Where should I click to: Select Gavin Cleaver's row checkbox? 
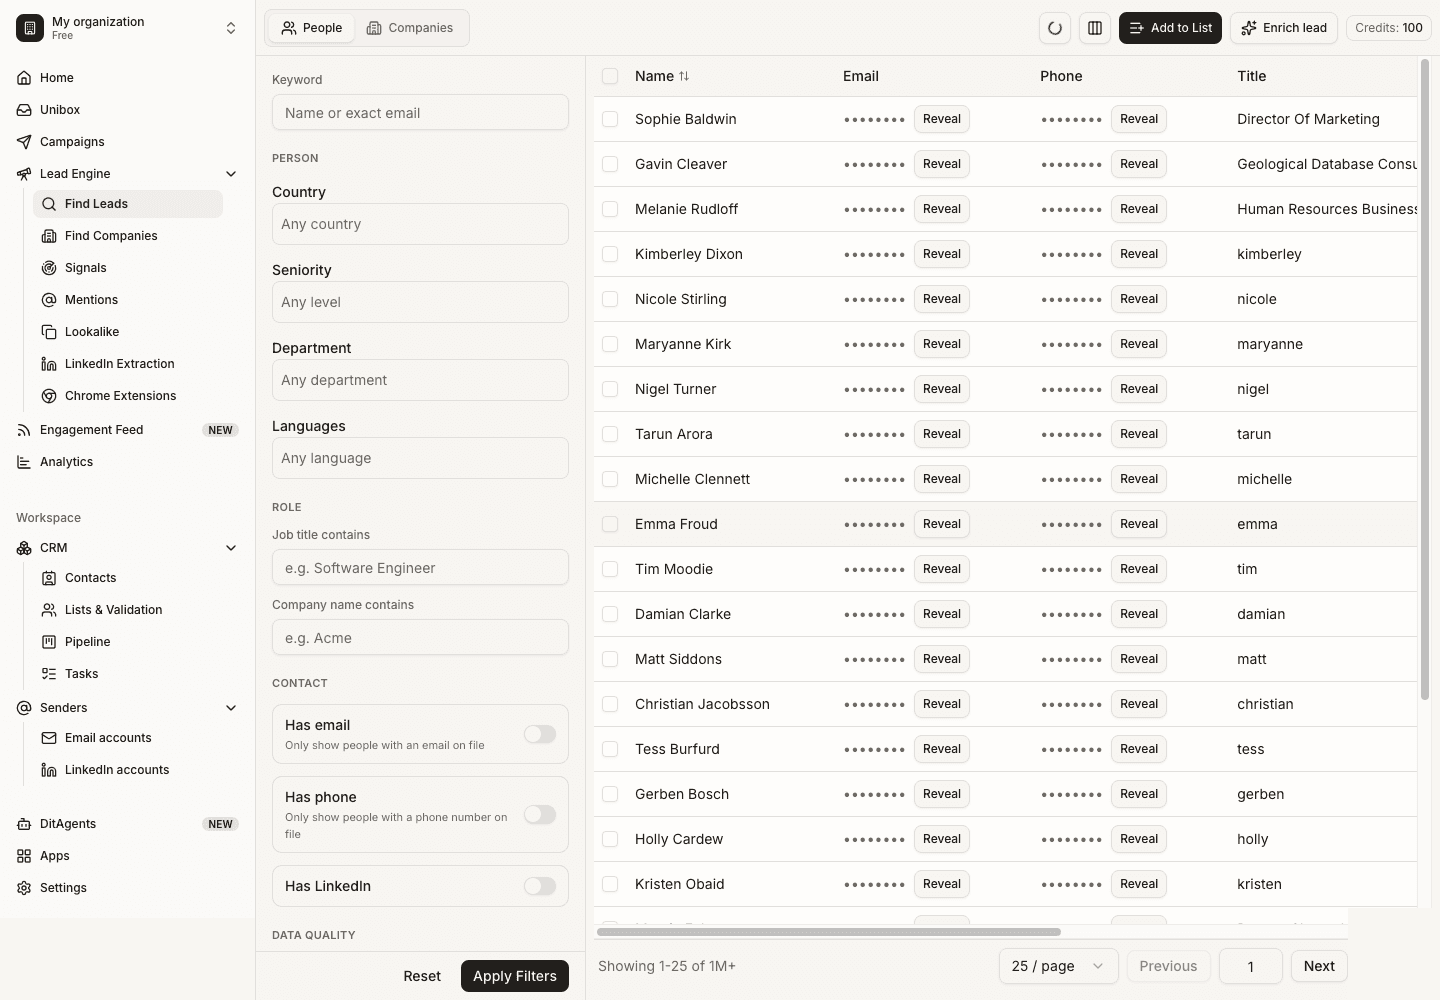click(x=610, y=164)
